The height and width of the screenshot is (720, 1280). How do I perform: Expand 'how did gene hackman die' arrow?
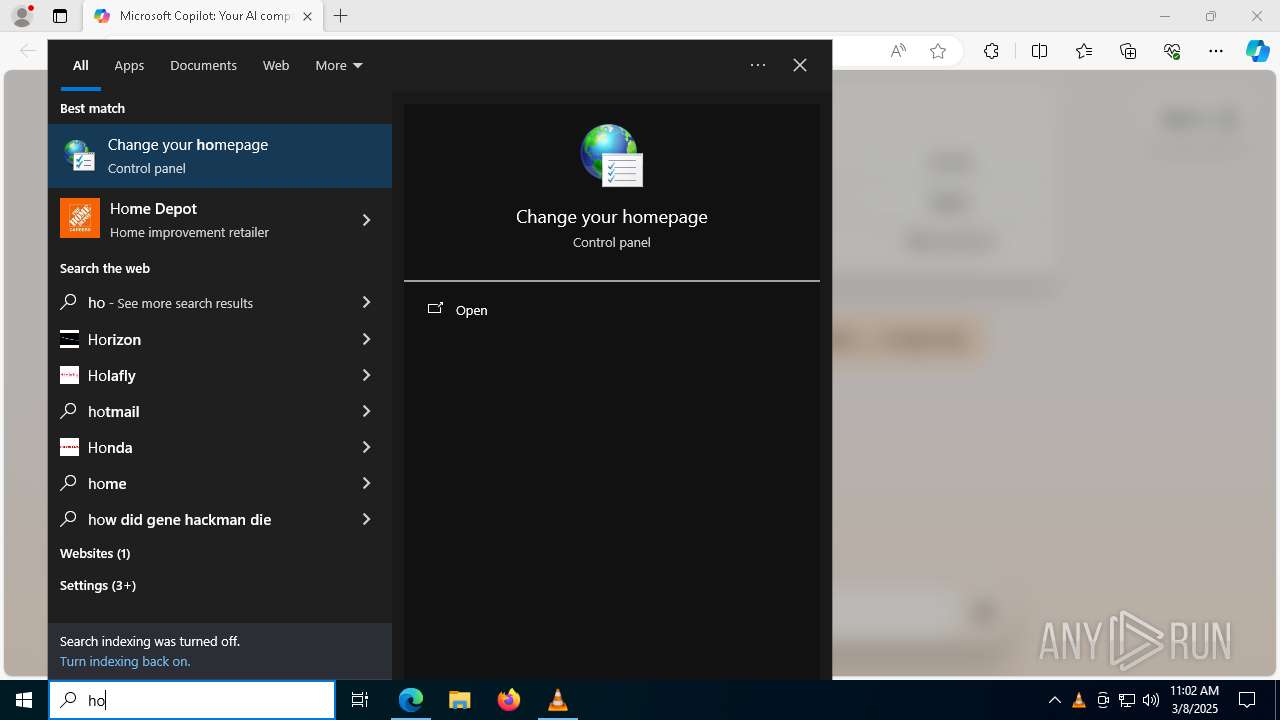[x=366, y=519]
